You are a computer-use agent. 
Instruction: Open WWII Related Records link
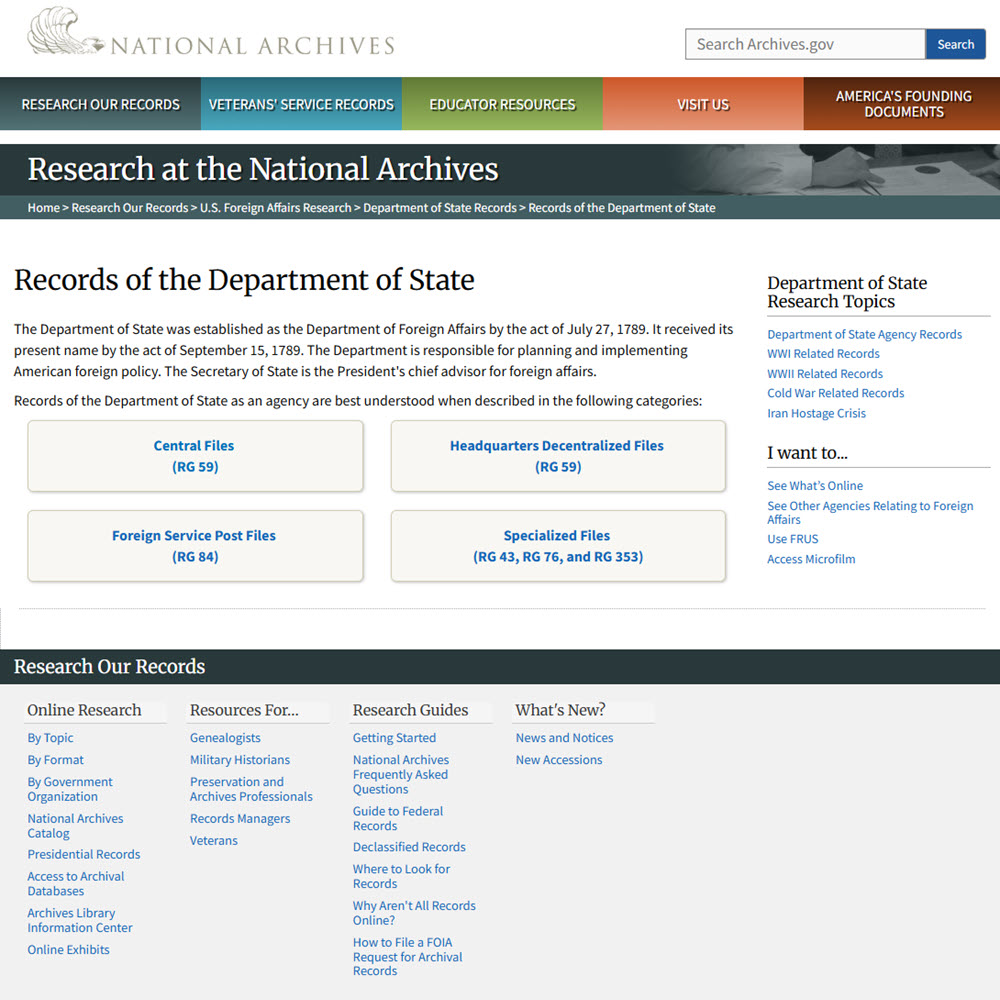point(825,374)
